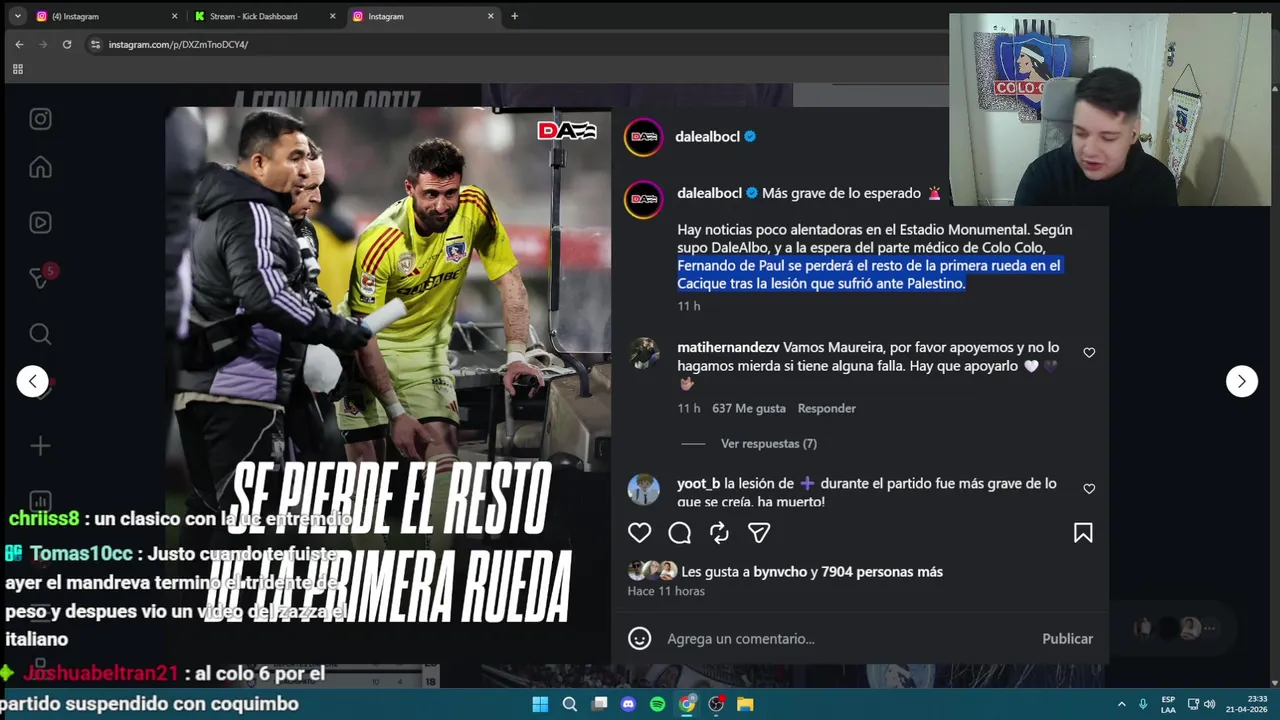Viewport: 1280px width, 720px height.
Task: Reply to matihernandezv's comment via Responder
Action: point(826,408)
